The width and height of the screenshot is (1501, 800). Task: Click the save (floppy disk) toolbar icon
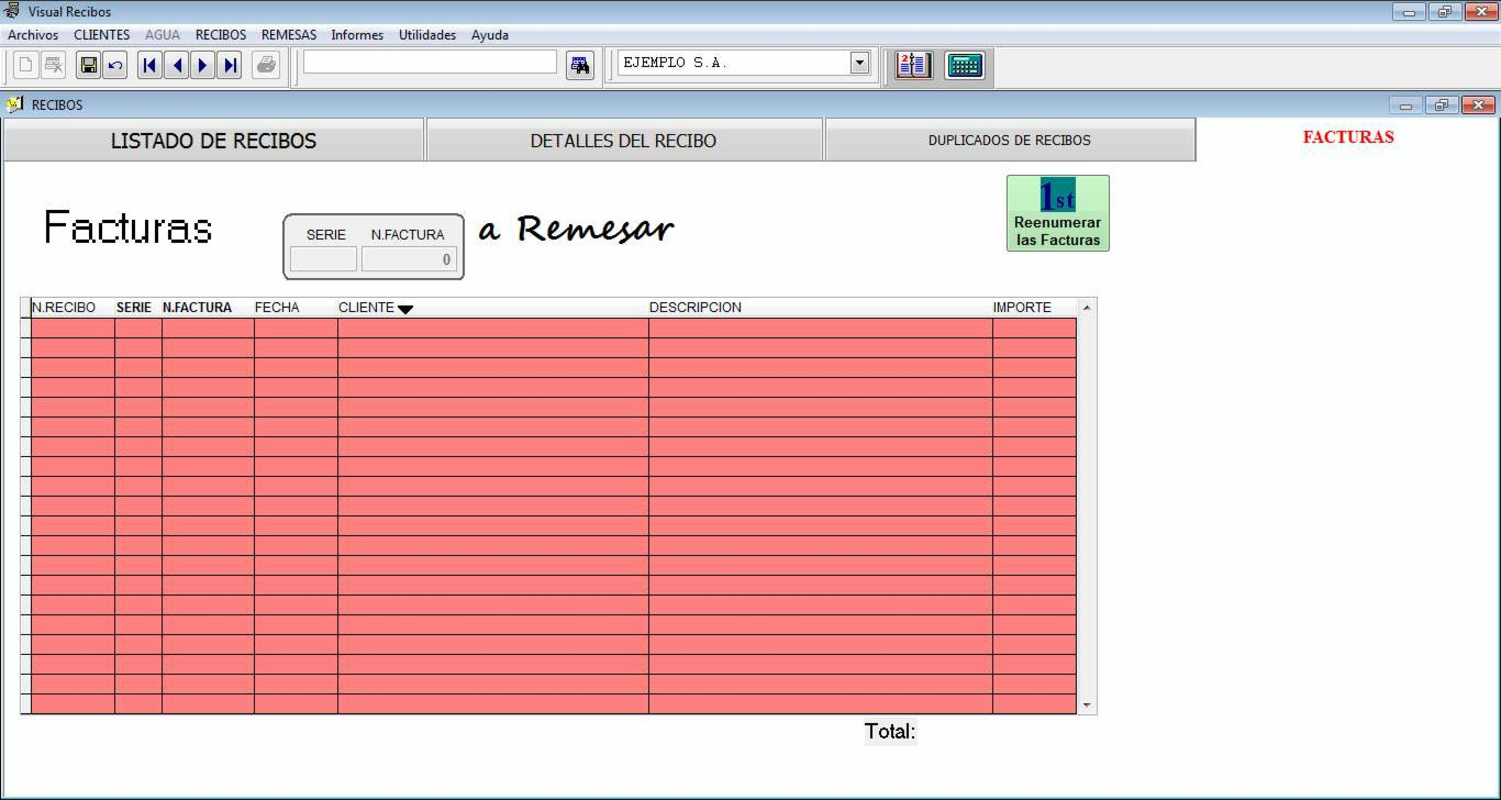coord(88,66)
